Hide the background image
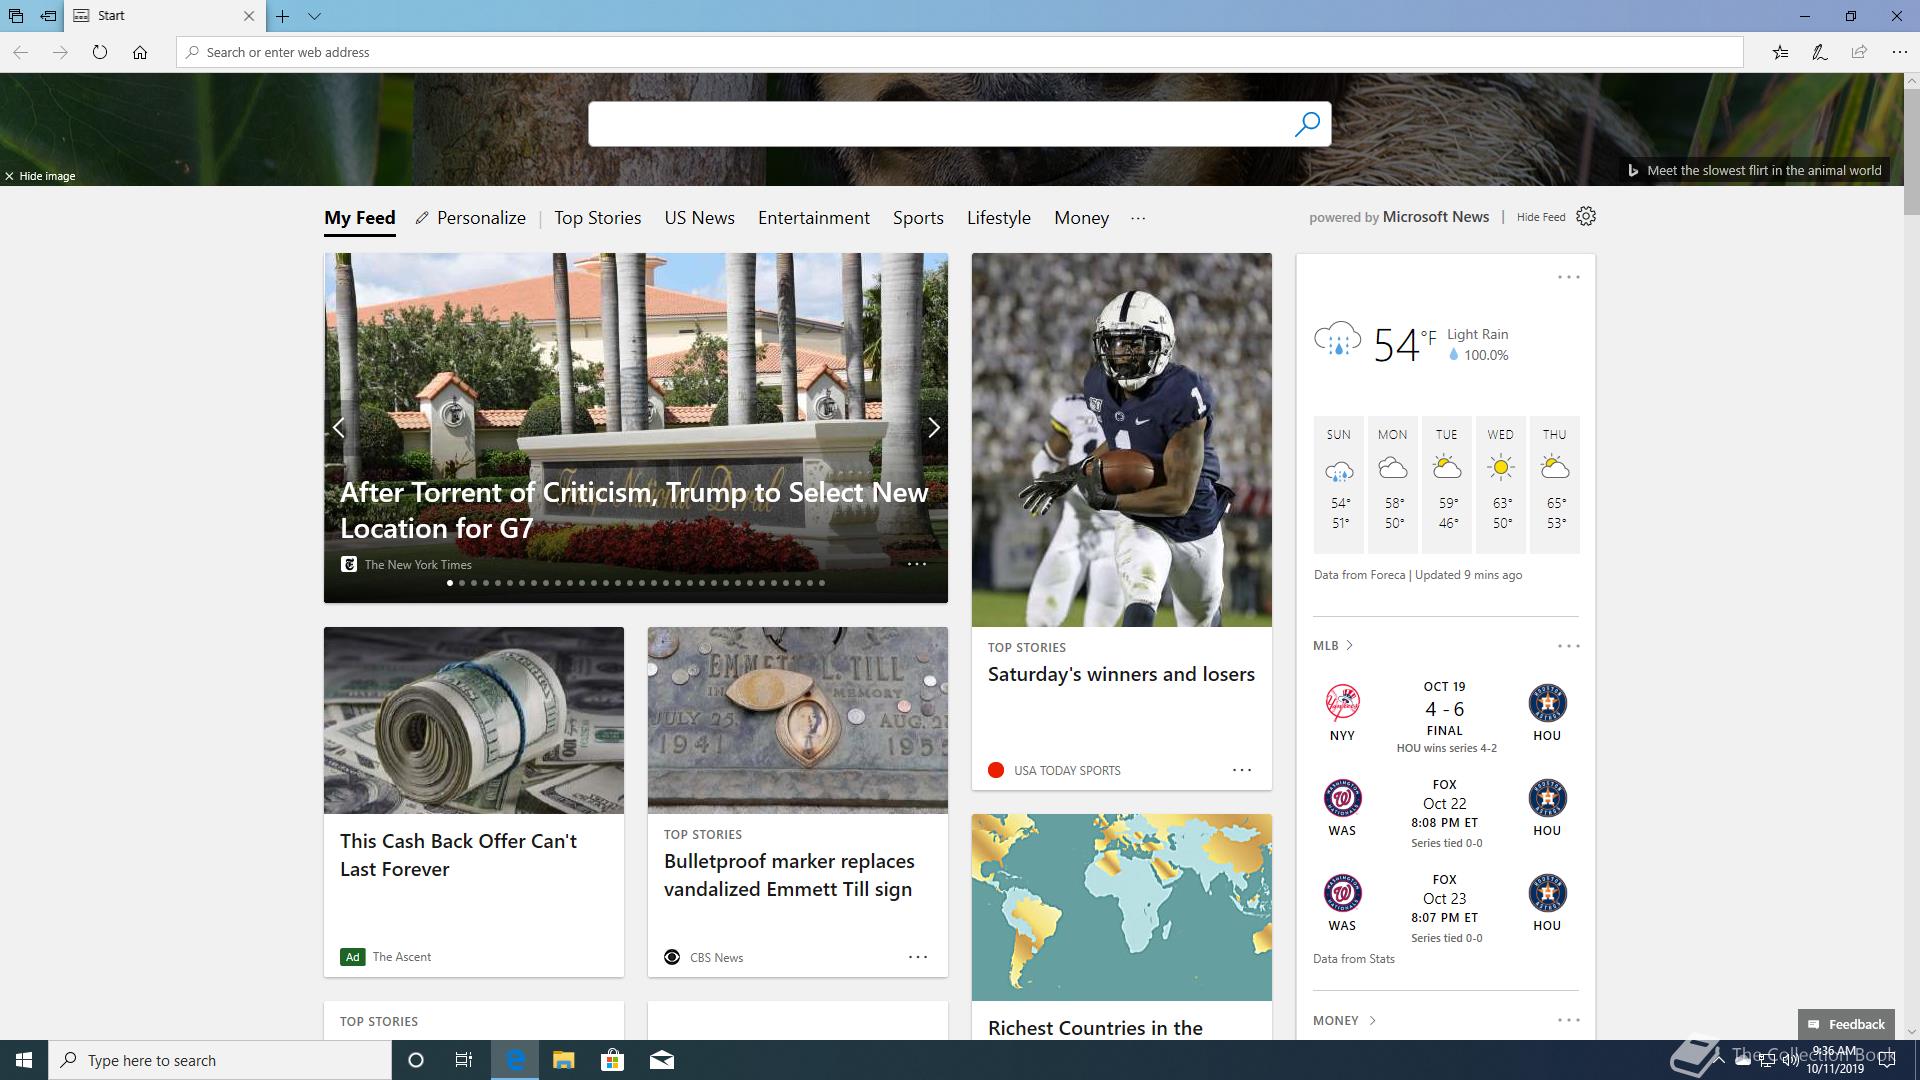This screenshot has width=1920, height=1080. click(40, 176)
